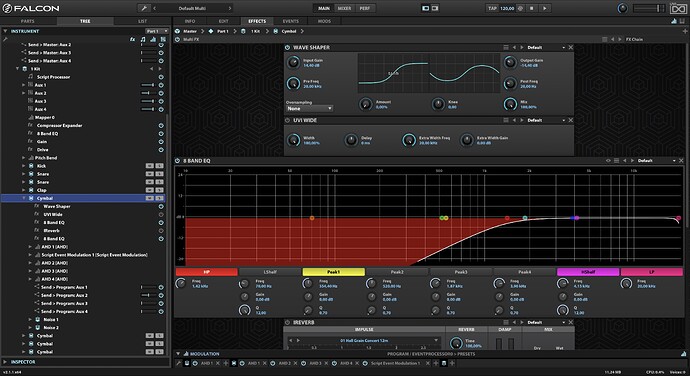Go to previous multi preset arrow
690x376 pixels.
[x=154, y=8]
